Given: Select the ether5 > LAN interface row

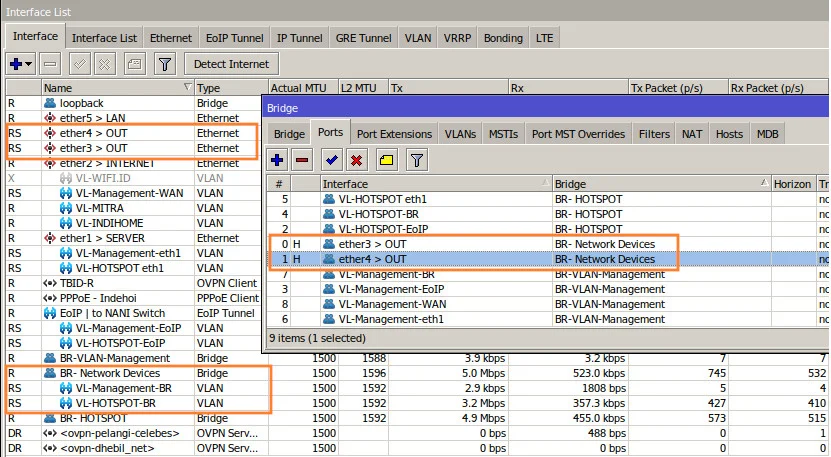Looking at the screenshot, I should coord(134,118).
